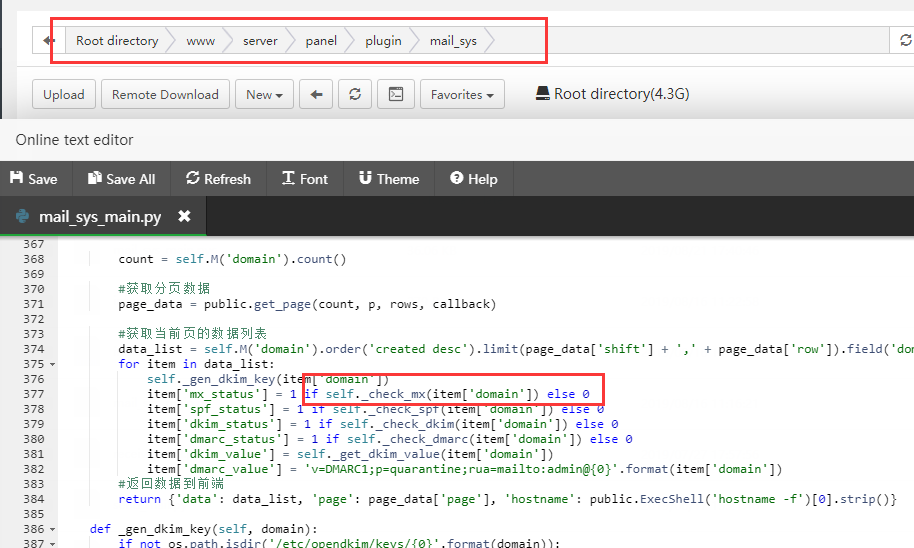Click the back arrow beside the path breadcrumb
Image resolution: width=914 pixels, height=548 pixels.
48,41
